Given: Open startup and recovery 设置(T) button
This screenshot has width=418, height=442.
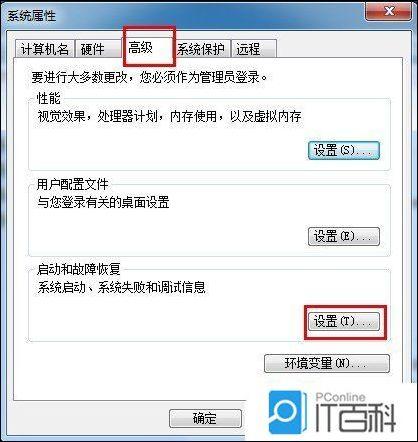Looking at the screenshot, I should pyautogui.click(x=344, y=322).
